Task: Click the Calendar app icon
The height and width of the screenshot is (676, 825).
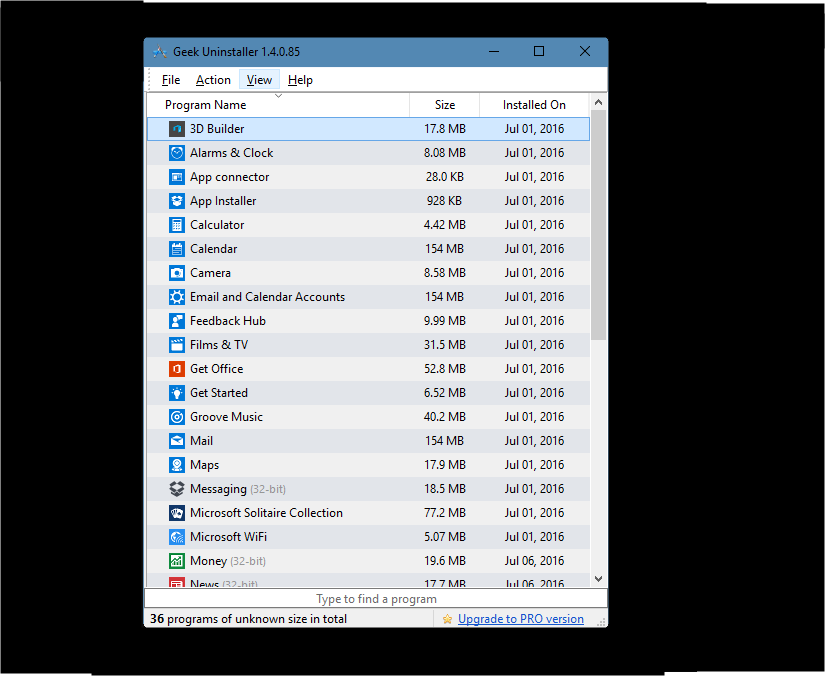Action: tap(177, 249)
